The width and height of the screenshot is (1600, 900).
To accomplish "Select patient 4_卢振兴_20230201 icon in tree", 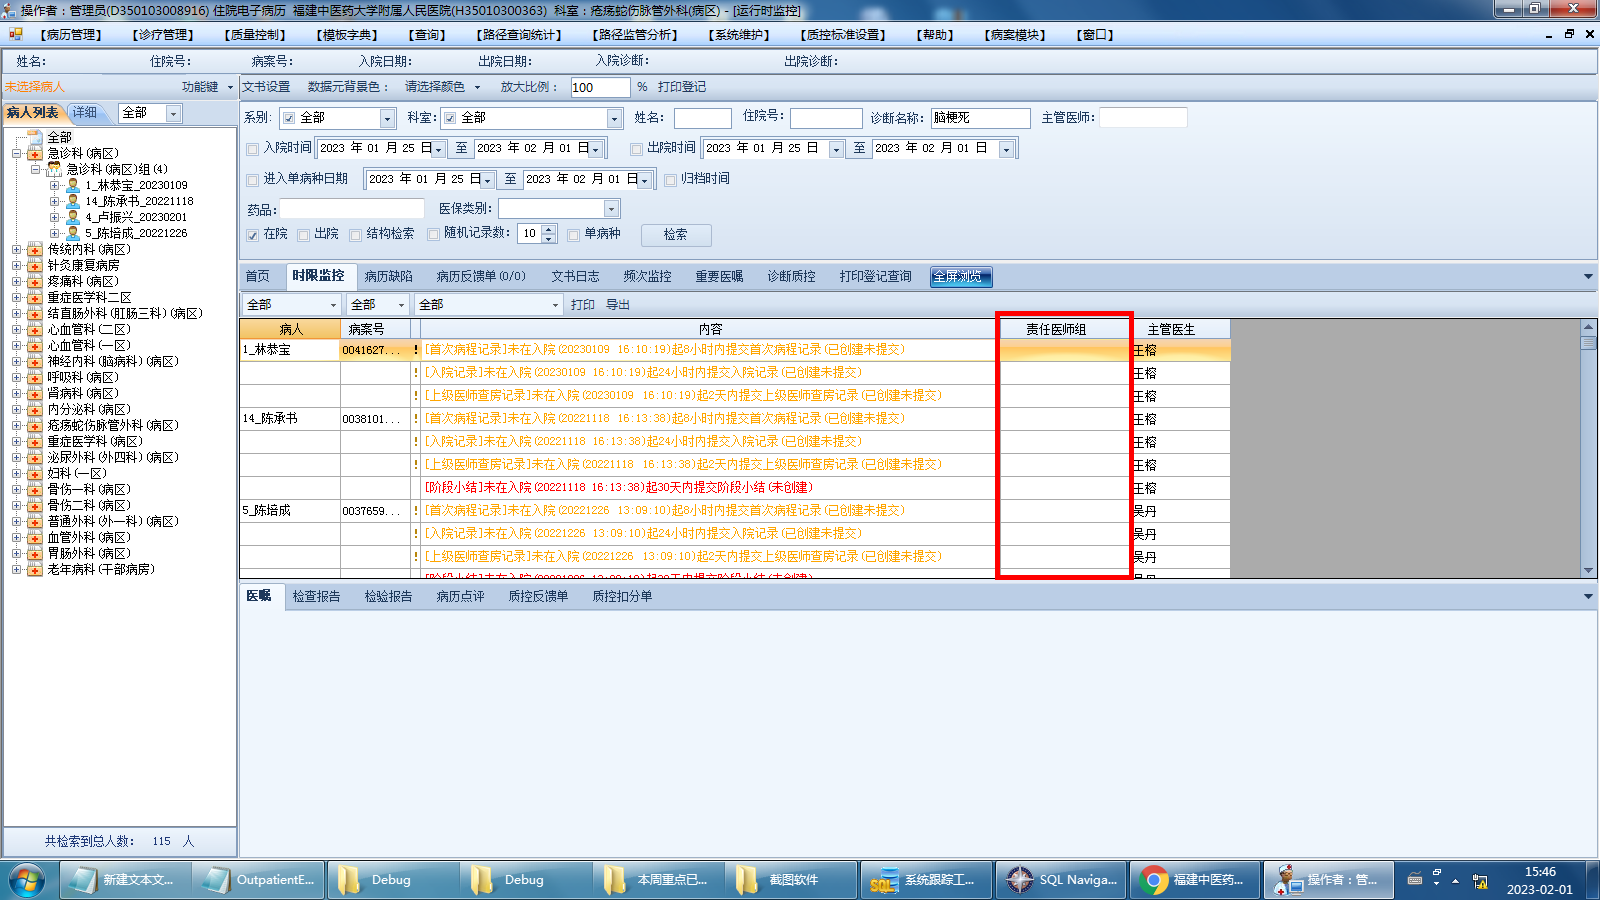I will pyautogui.click(x=72, y=218).
